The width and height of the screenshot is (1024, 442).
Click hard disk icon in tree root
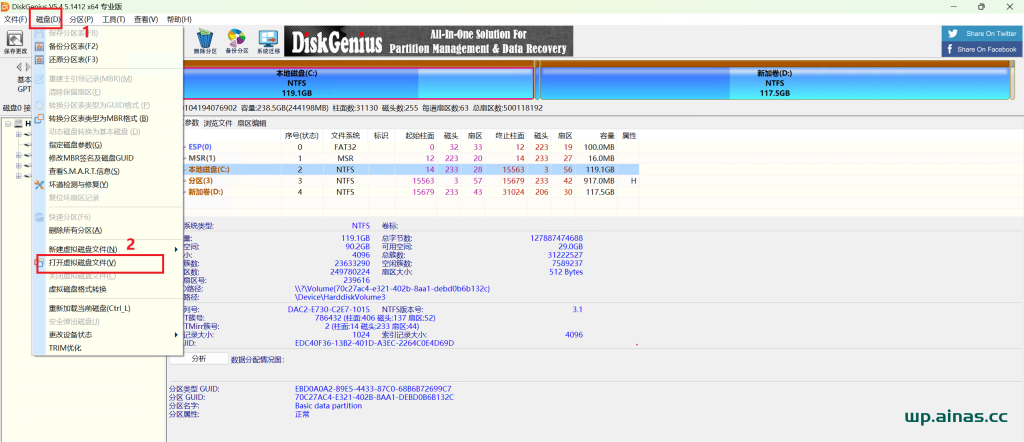(19, 123)
